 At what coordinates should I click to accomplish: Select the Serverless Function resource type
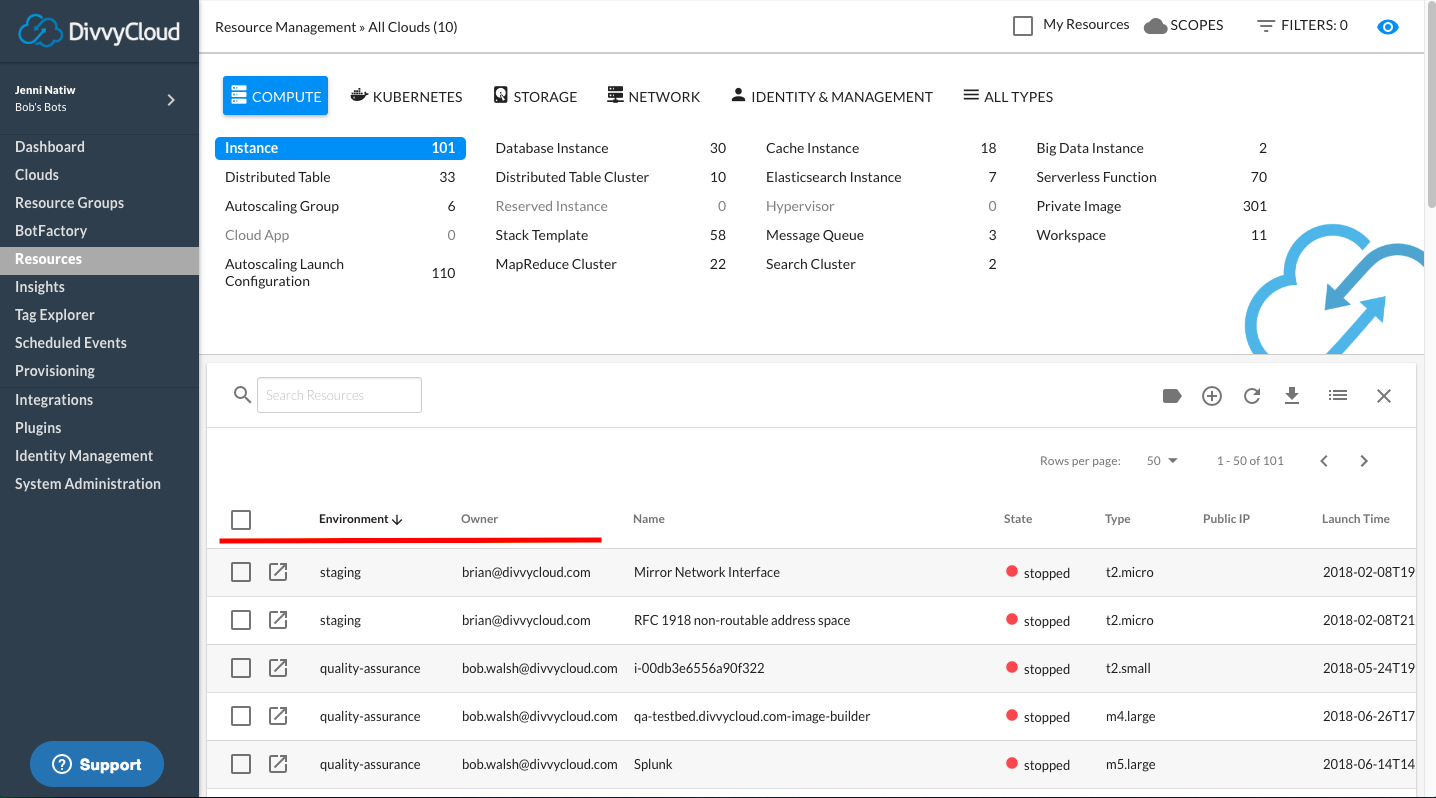1096,177
